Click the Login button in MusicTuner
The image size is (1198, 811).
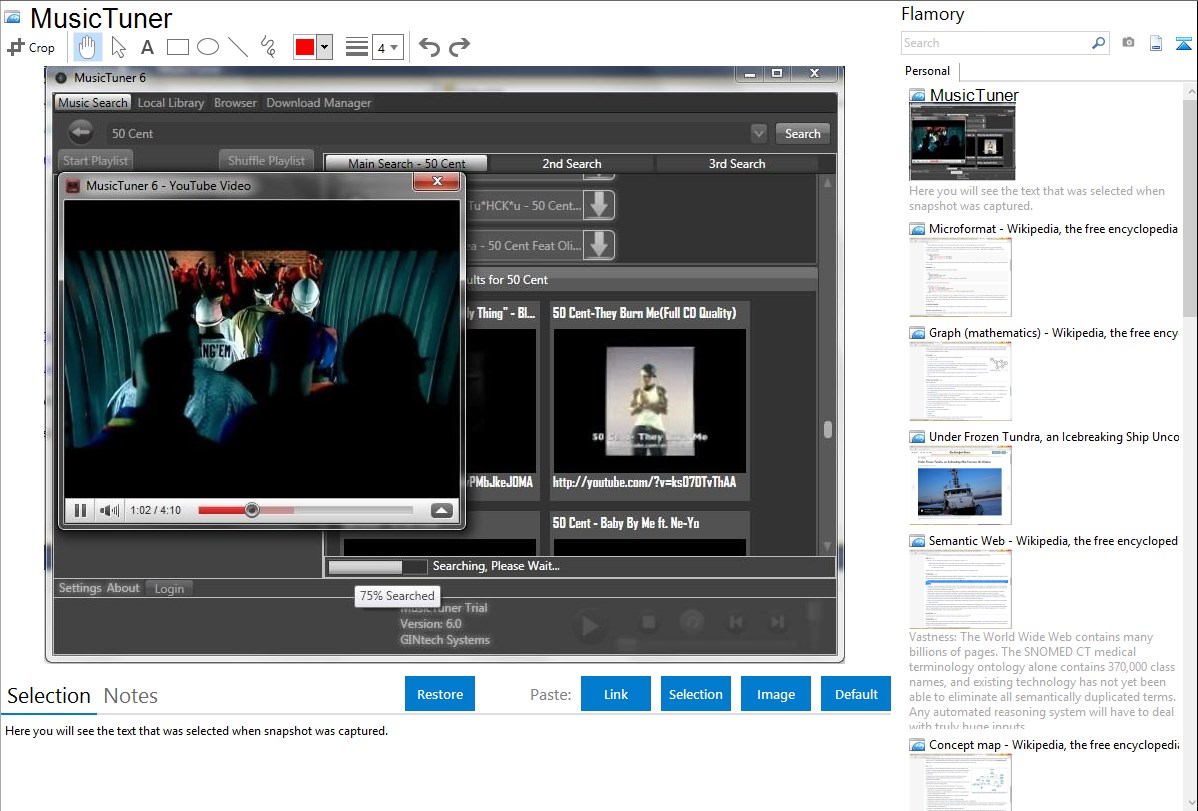click(x=169, y=589)
